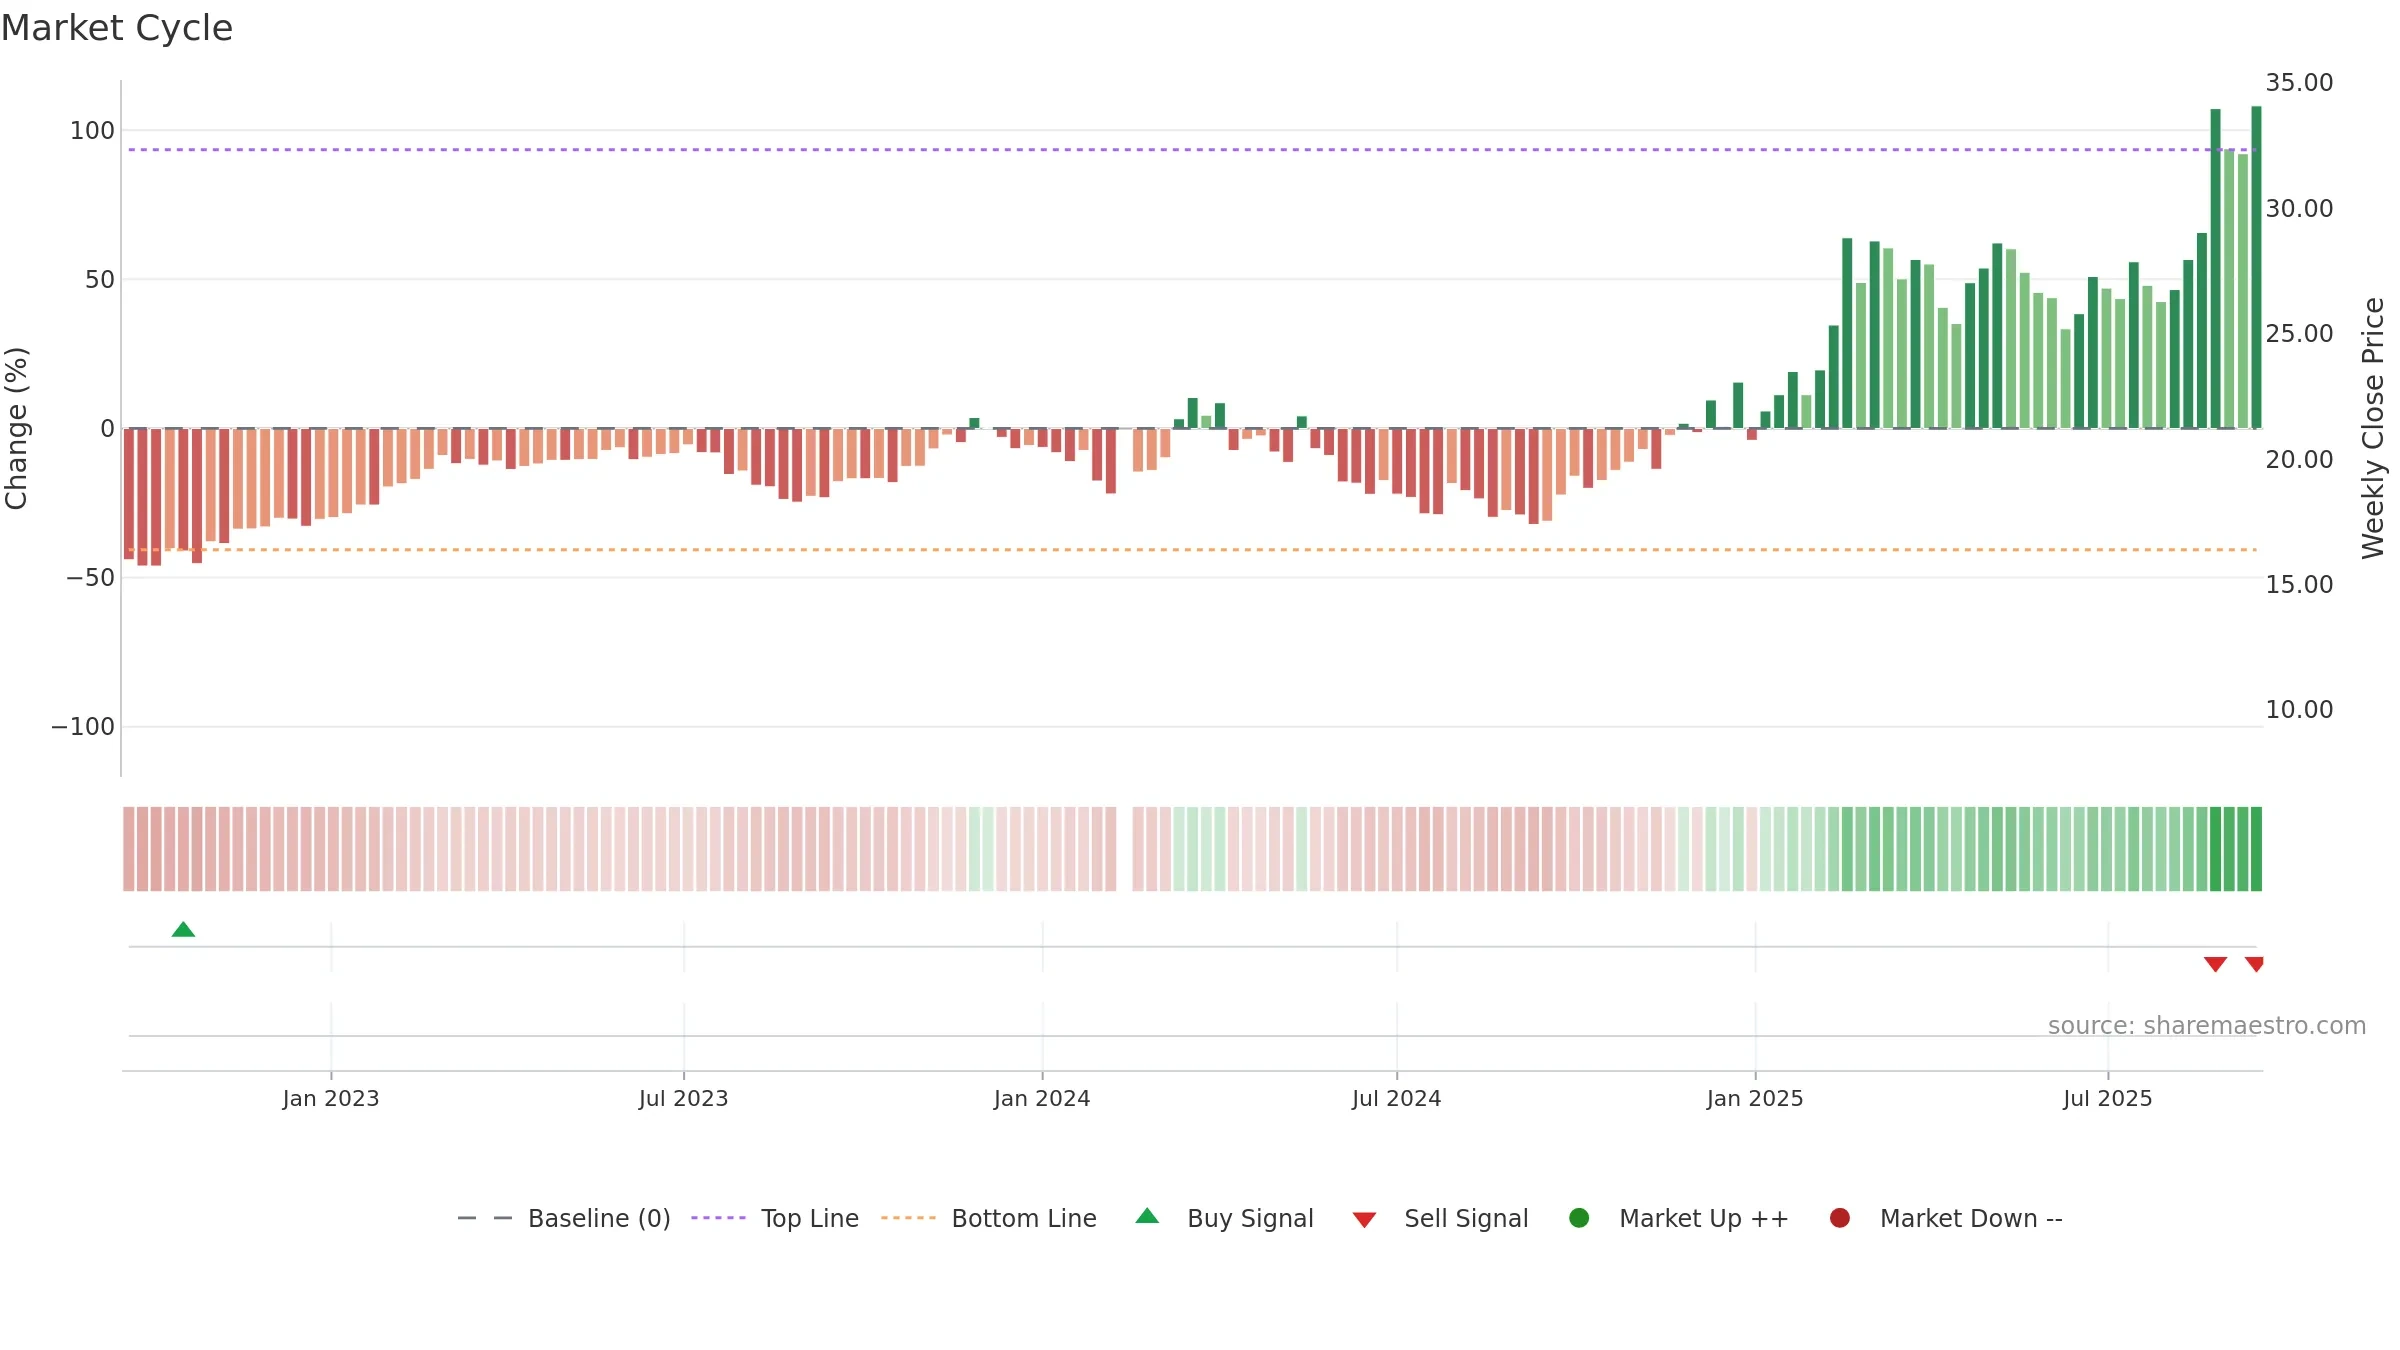Viewport: 2400px width, 1350px height.
Task: Click the Jan 2023 axis label
Action: (331, 1099)
